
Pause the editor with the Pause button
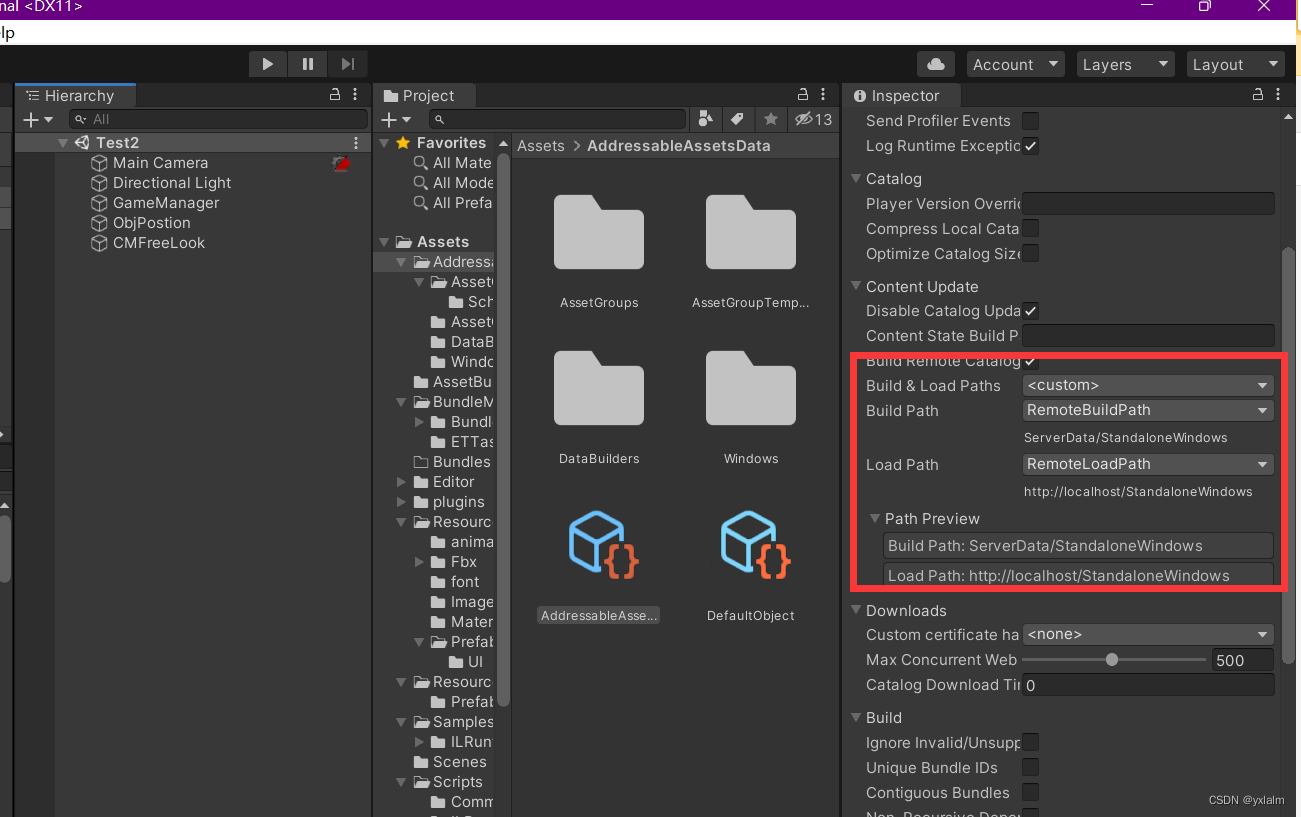point(308,64)
